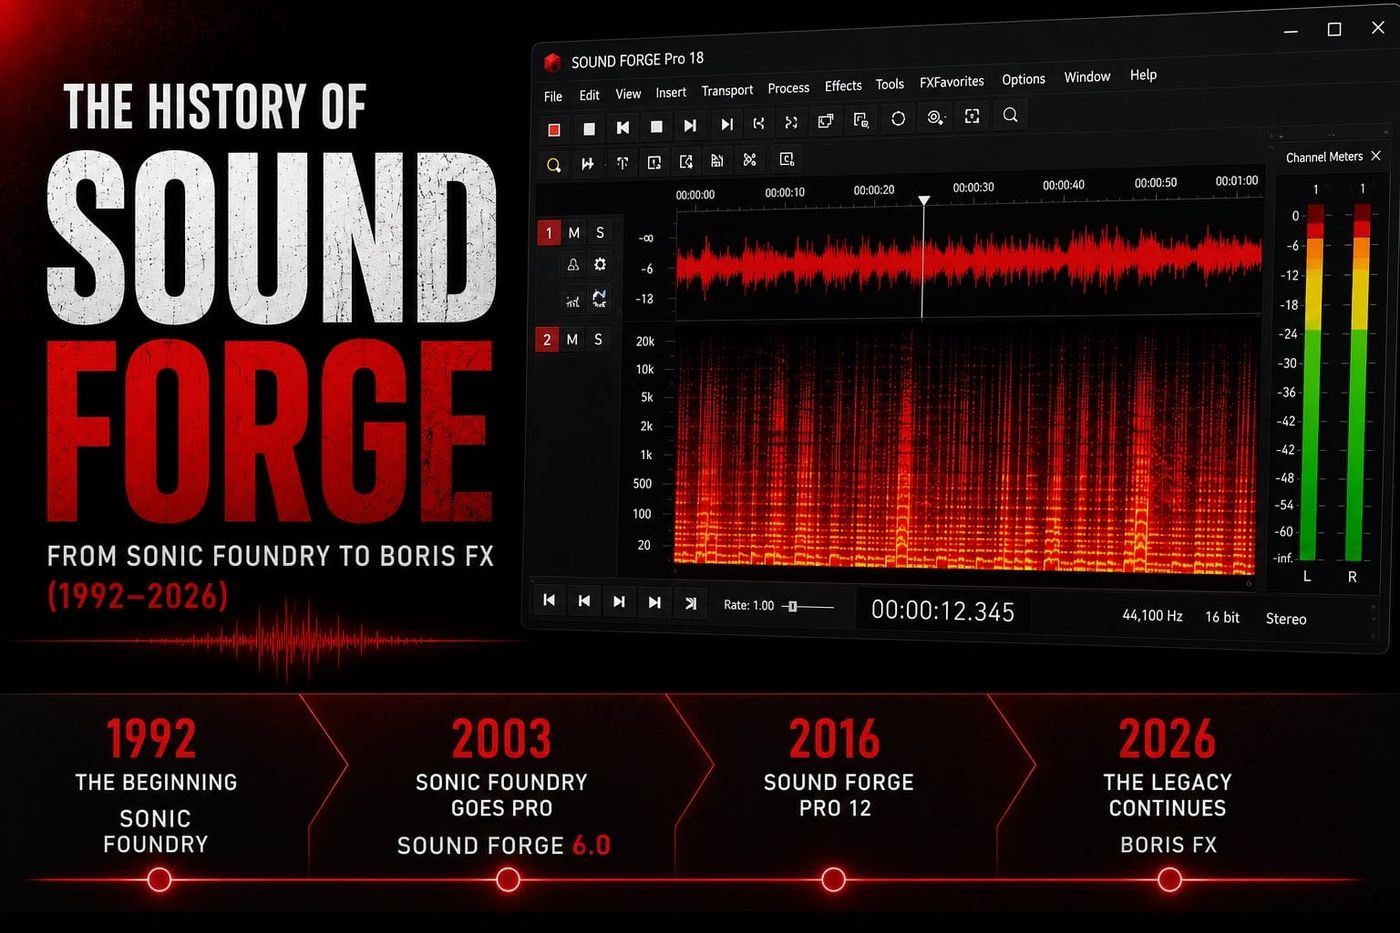Select the red track 1 number button
The image size is (1400, 933).
point(549,233)
